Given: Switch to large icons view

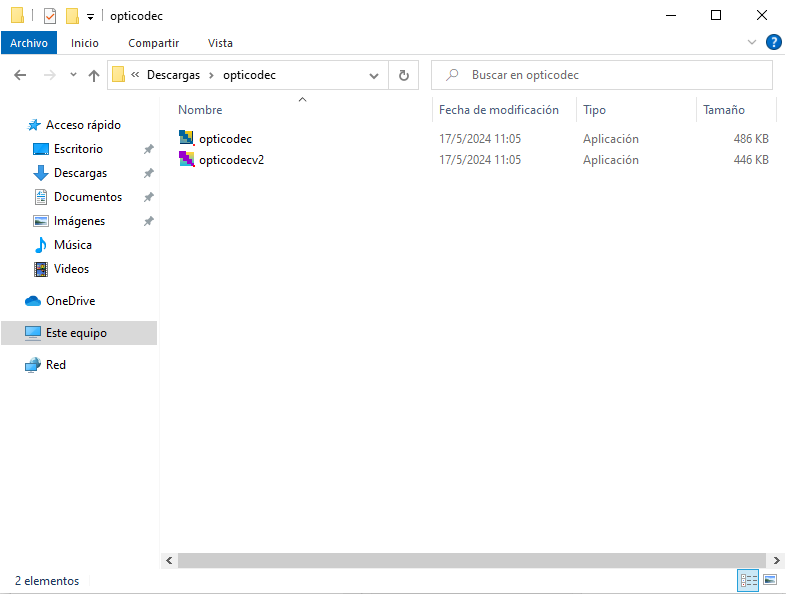Looking at the screenshot, I should 770,580.
